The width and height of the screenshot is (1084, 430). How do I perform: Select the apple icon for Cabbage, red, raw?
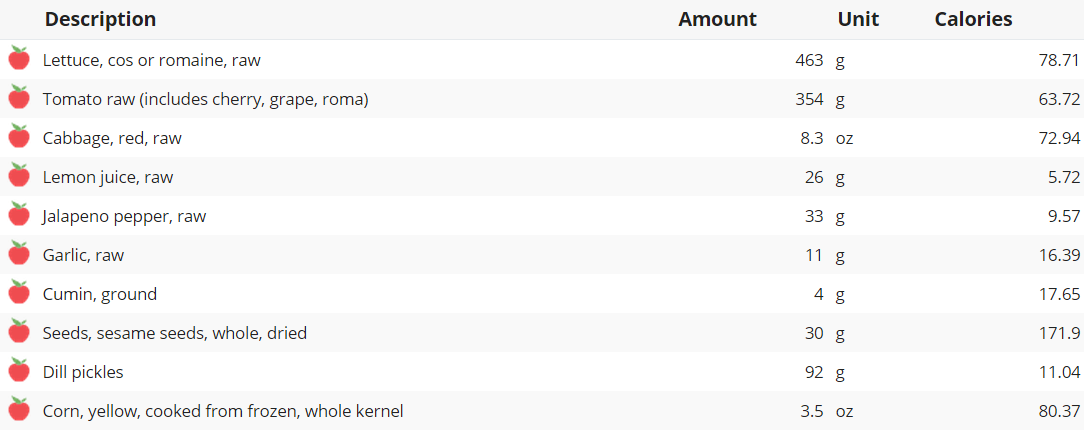(19, 137)
